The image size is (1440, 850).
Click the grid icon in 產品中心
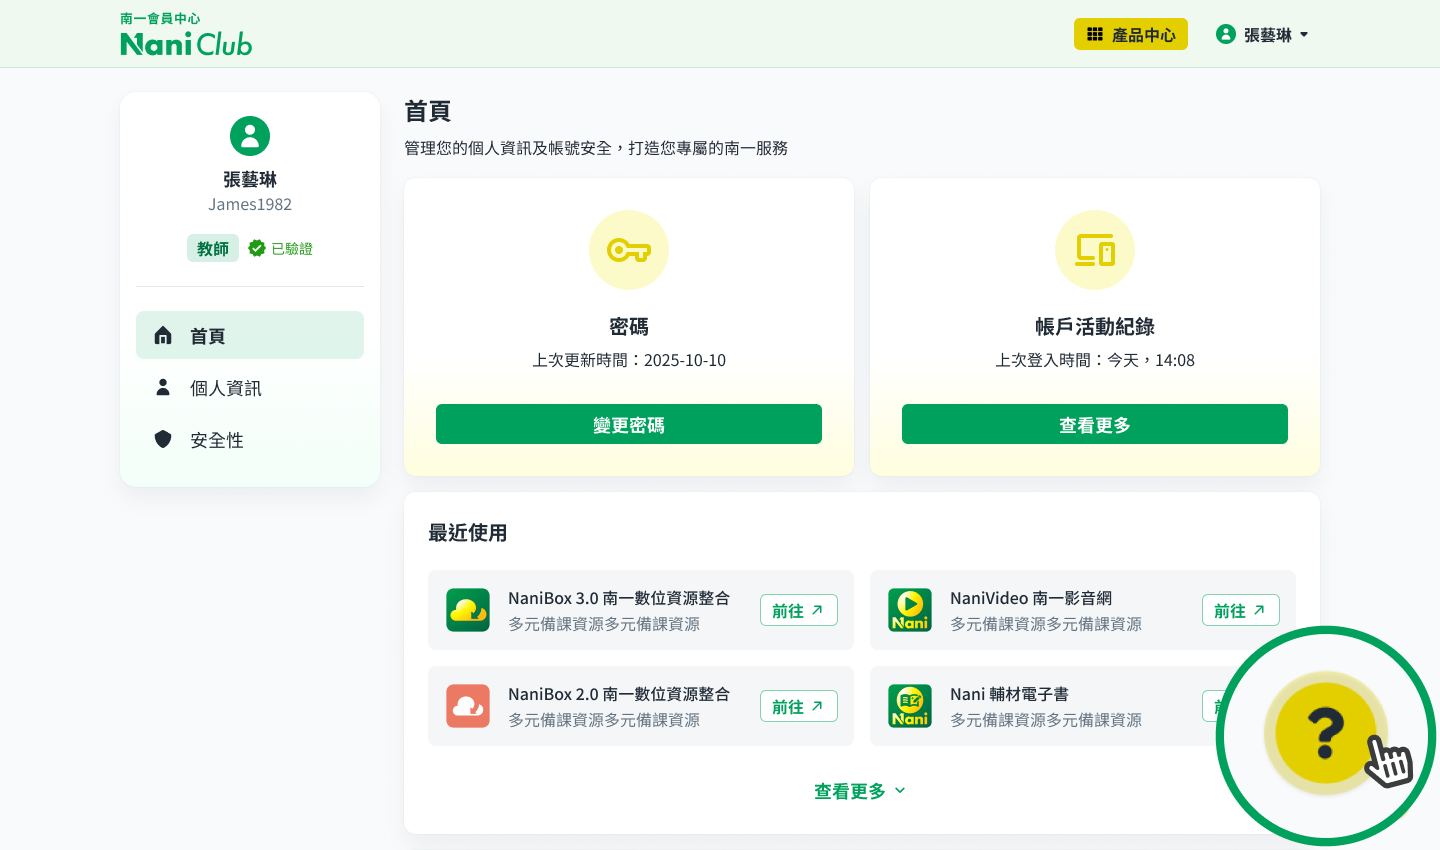tap(1095, 34)
